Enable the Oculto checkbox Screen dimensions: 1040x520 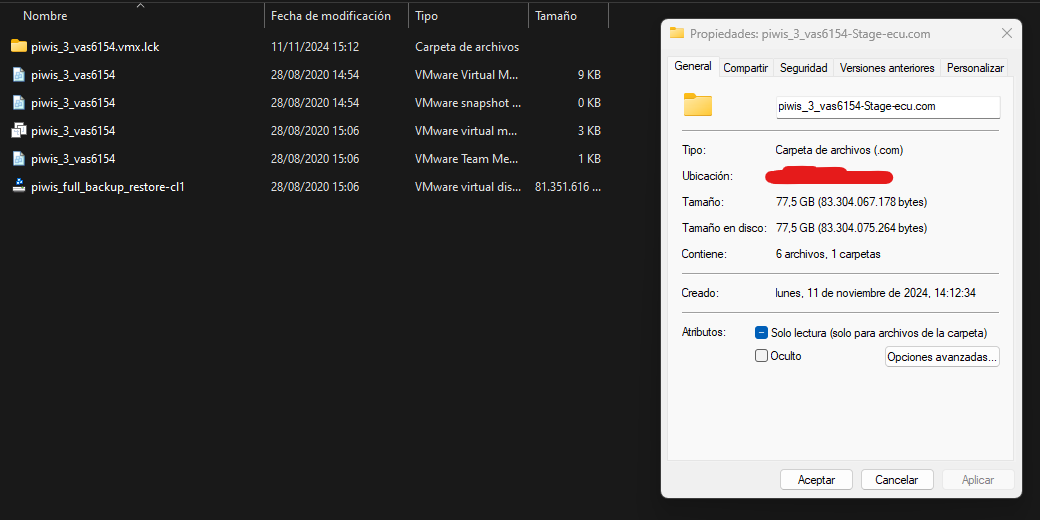[x=761, y=356]
